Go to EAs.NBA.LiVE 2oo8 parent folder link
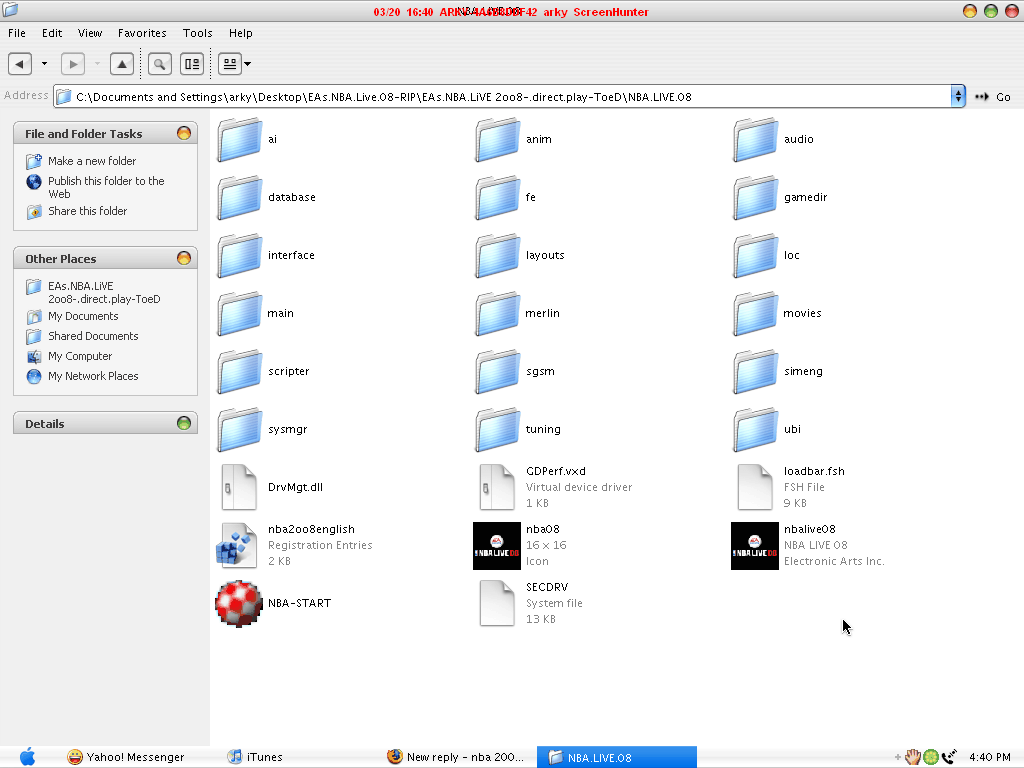Viewport: 1024px width, 768px height. click(x=104, y=293)
